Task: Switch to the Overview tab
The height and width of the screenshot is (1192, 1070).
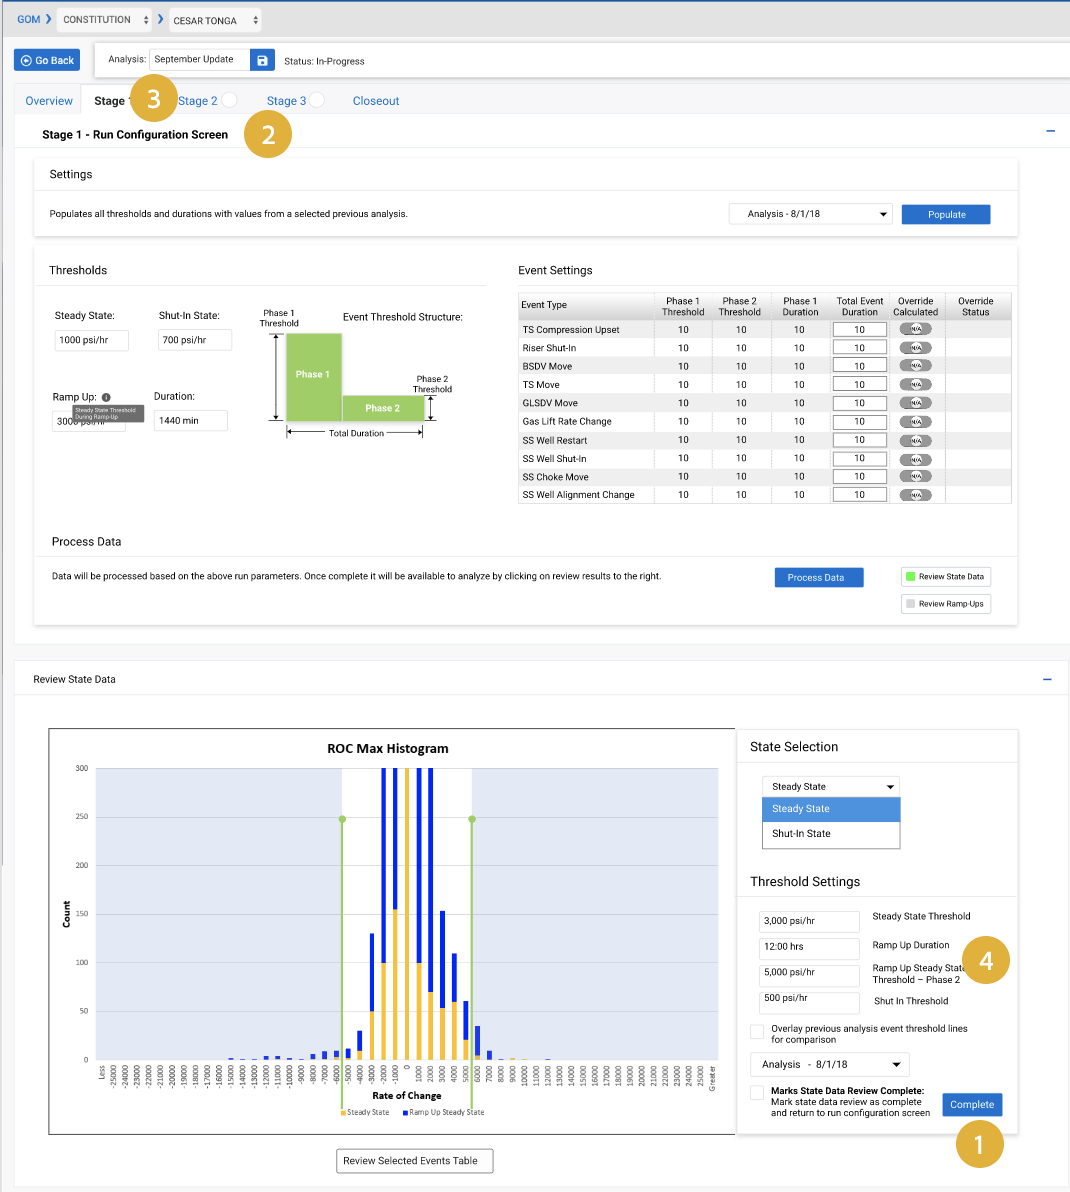Action: (x=49, y=101)
